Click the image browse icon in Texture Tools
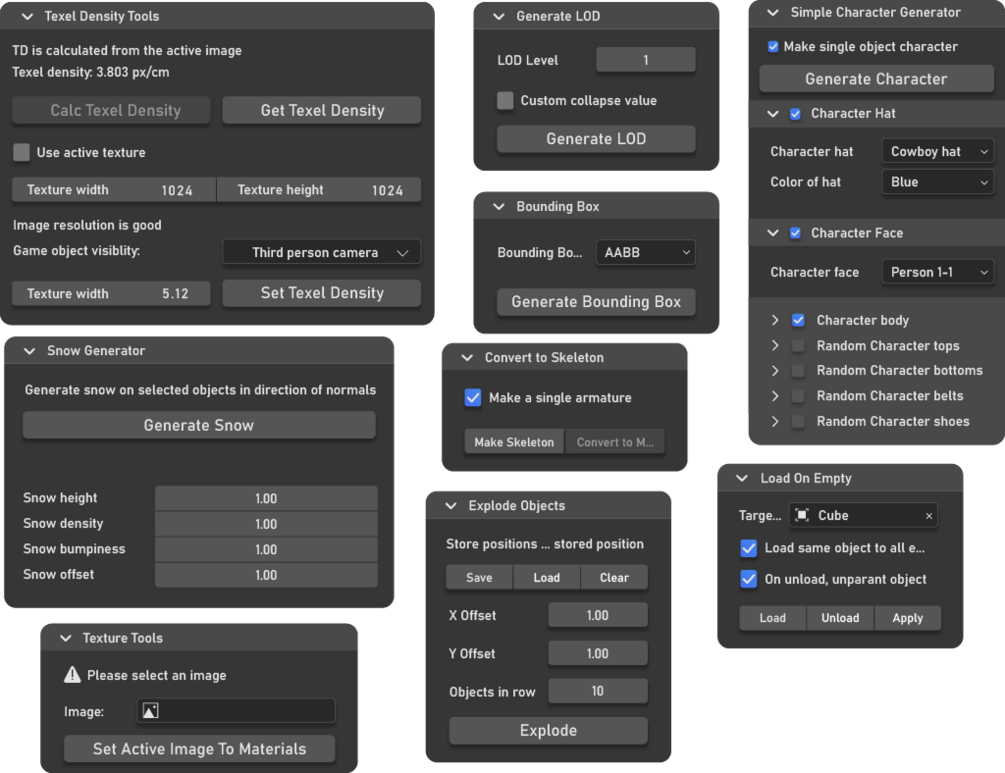The height and width of the screenshot is (773, 1005). [x=151, y=711]
